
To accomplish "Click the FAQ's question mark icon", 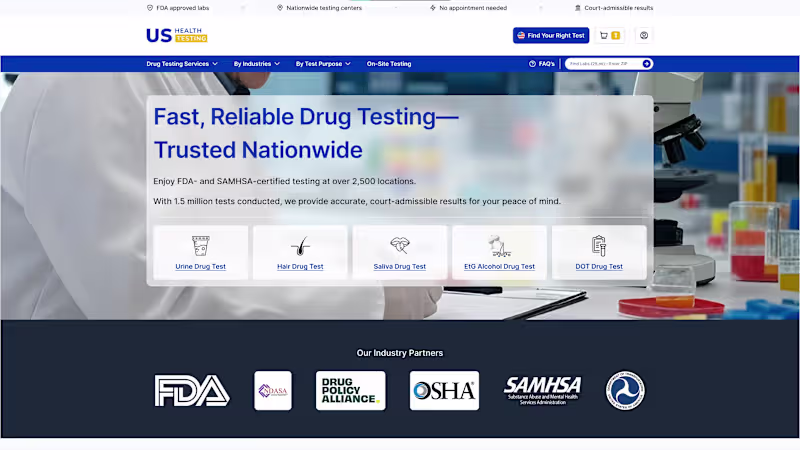I will [x=532, y=64].
